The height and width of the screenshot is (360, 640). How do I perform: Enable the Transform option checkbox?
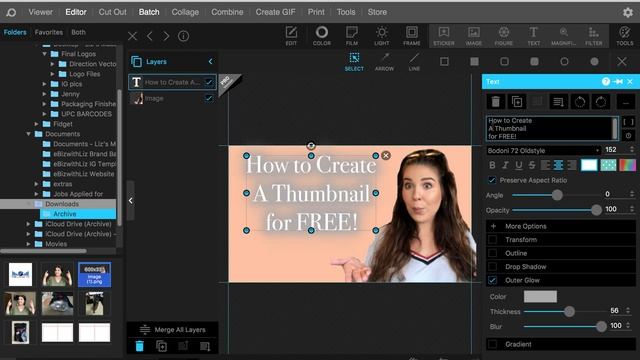[493, 240]
